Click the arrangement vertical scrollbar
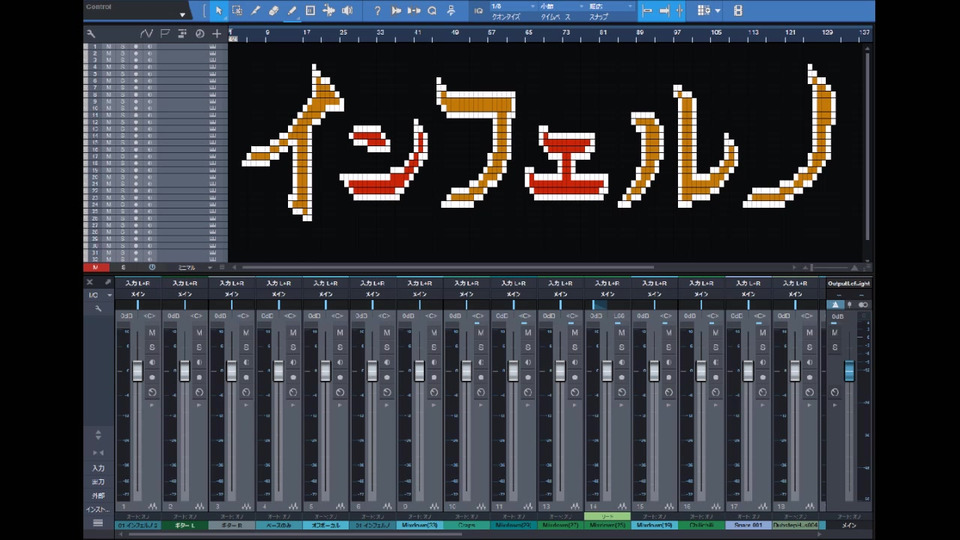 [868, 147]
